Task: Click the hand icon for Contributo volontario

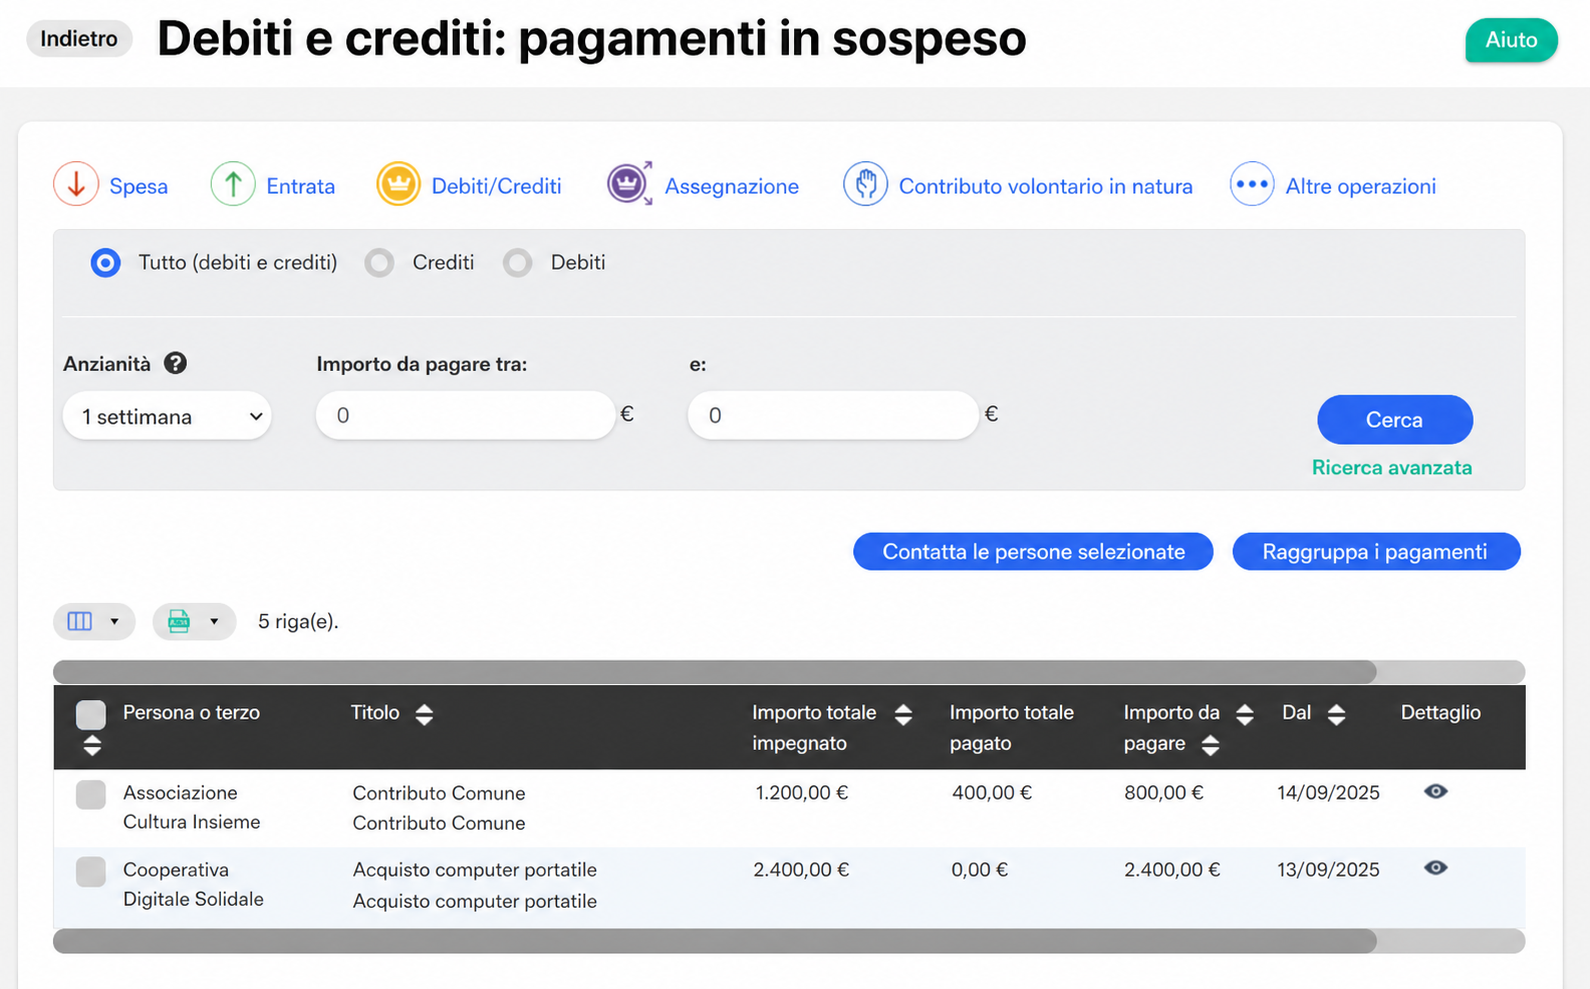Action: tap(865, 185)
